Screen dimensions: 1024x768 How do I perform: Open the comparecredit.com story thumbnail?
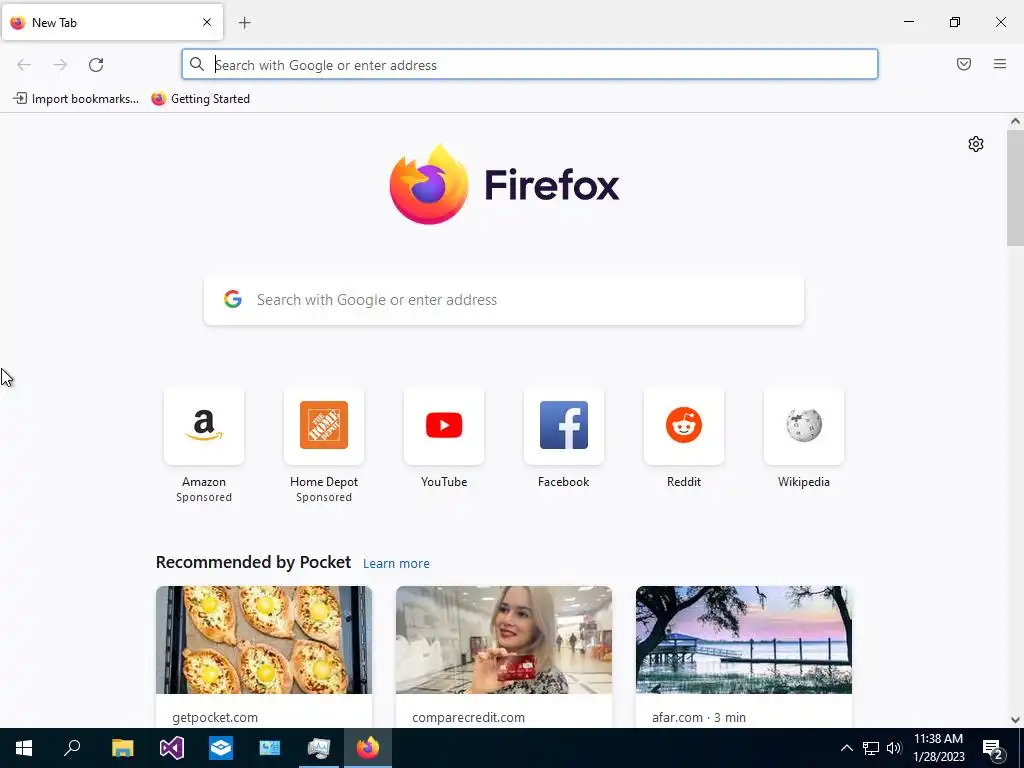pyautogui.click(x=504, y=639)
